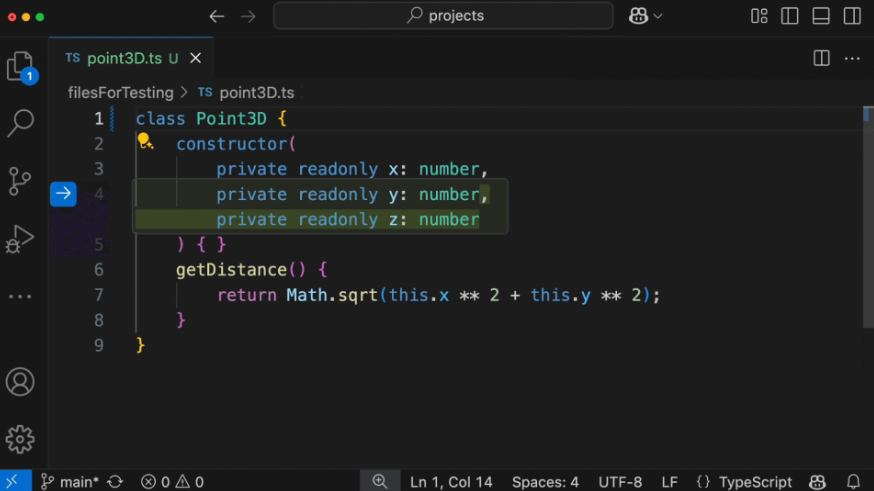Open editor More Actions ellipsis menu
Viewport: 874px width, 491px height.
tap(852, 58)
